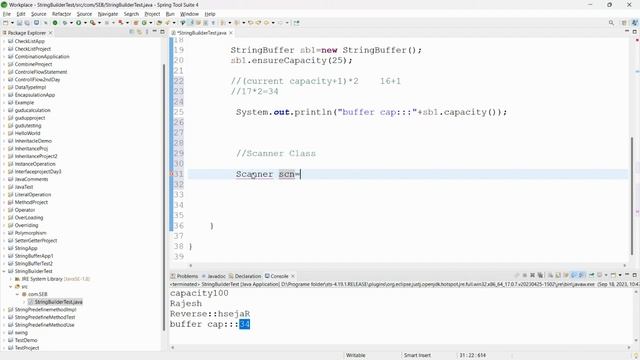This screenshot has height=360, width=640.
Task: Collapse the com.SEB package node
Action: 18,294
